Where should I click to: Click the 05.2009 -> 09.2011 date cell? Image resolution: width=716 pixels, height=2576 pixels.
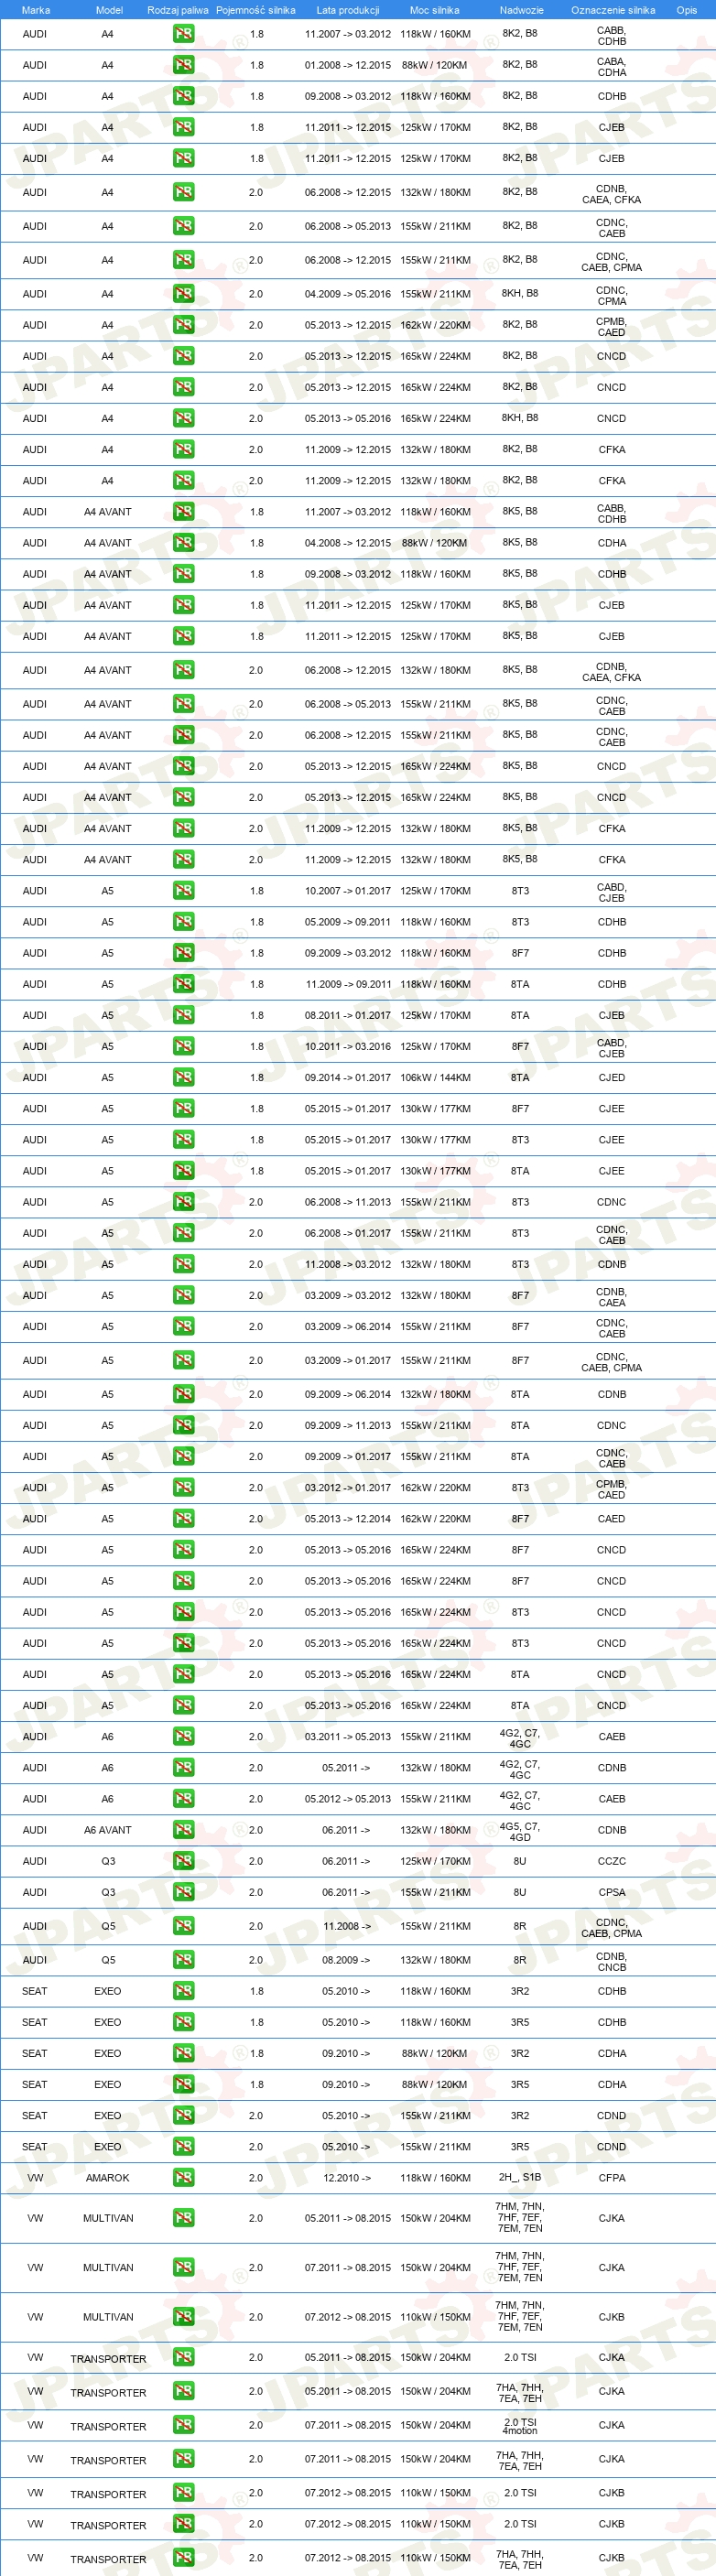[x=348, y=922]
